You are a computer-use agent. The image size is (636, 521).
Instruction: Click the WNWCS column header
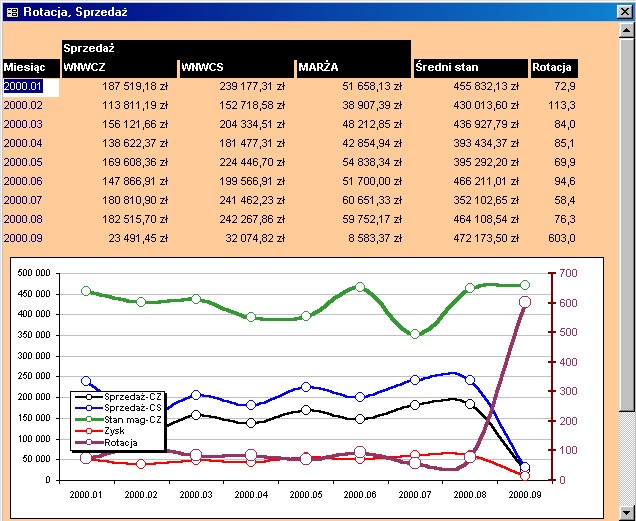236,68
